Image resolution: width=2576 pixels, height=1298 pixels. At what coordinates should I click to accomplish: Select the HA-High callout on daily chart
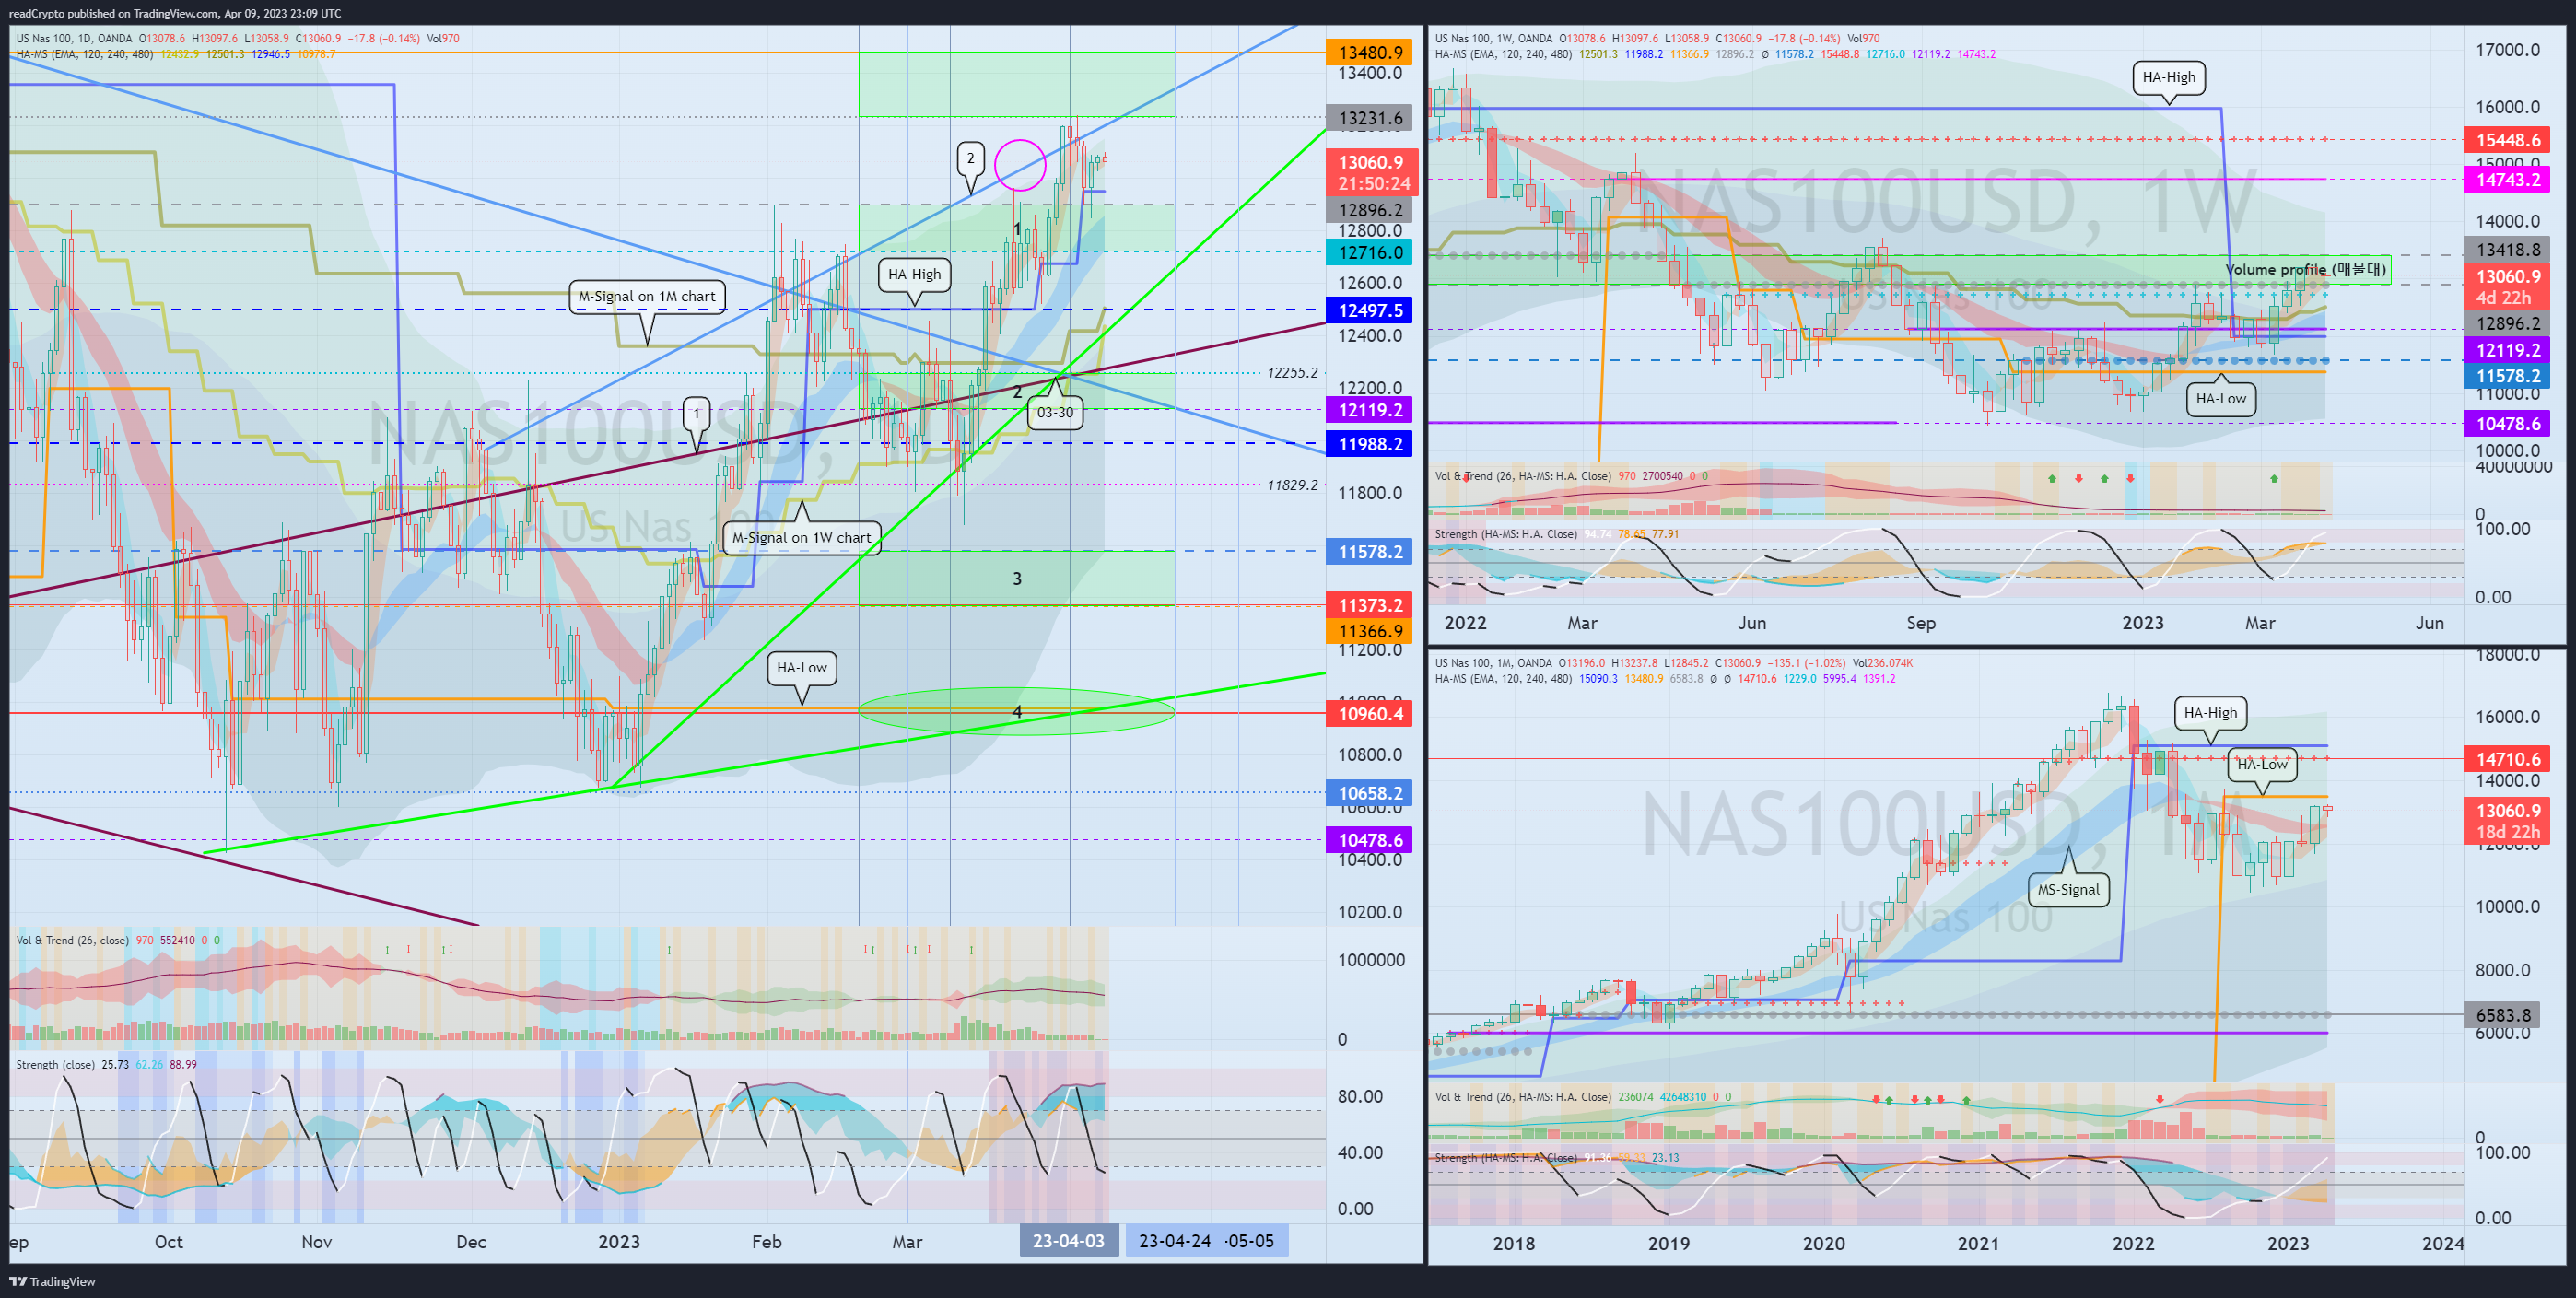[x=914, y=274]
